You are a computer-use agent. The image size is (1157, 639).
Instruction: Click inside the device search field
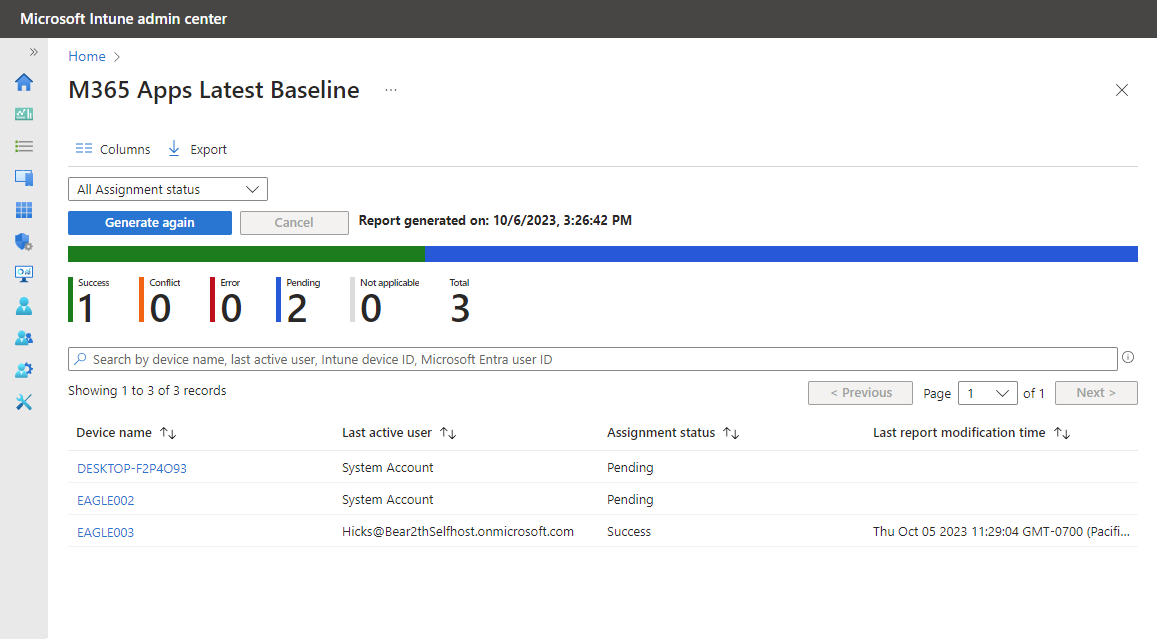592,358
